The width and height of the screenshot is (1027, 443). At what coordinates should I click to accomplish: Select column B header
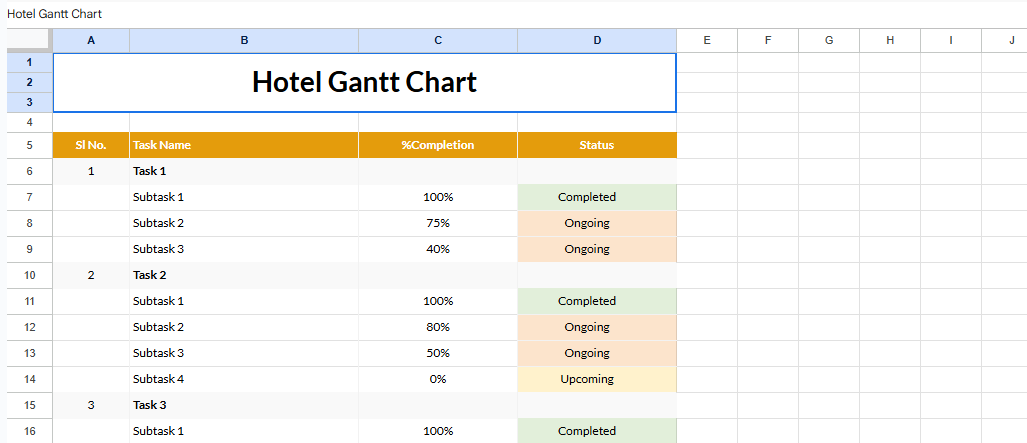[244, 40]
